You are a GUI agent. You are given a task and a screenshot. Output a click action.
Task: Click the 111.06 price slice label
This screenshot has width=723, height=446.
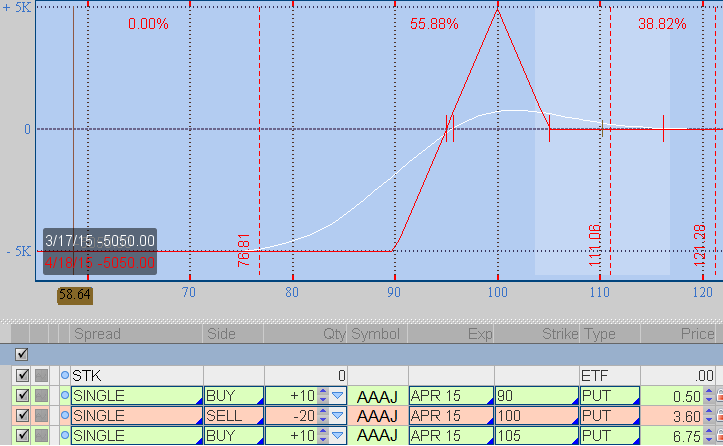(595, 245)
